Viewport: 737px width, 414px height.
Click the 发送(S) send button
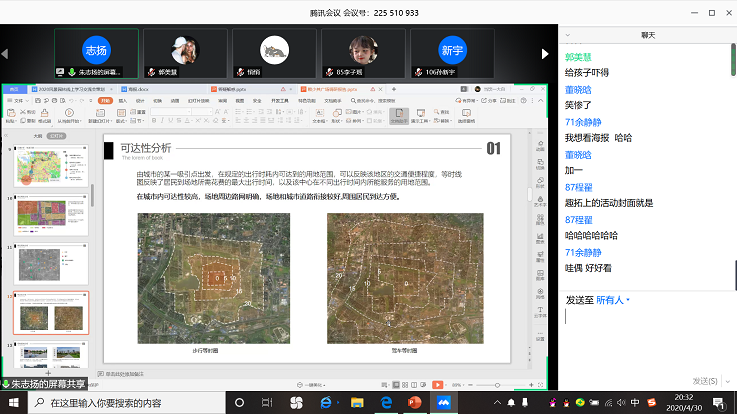pos(707,380)
